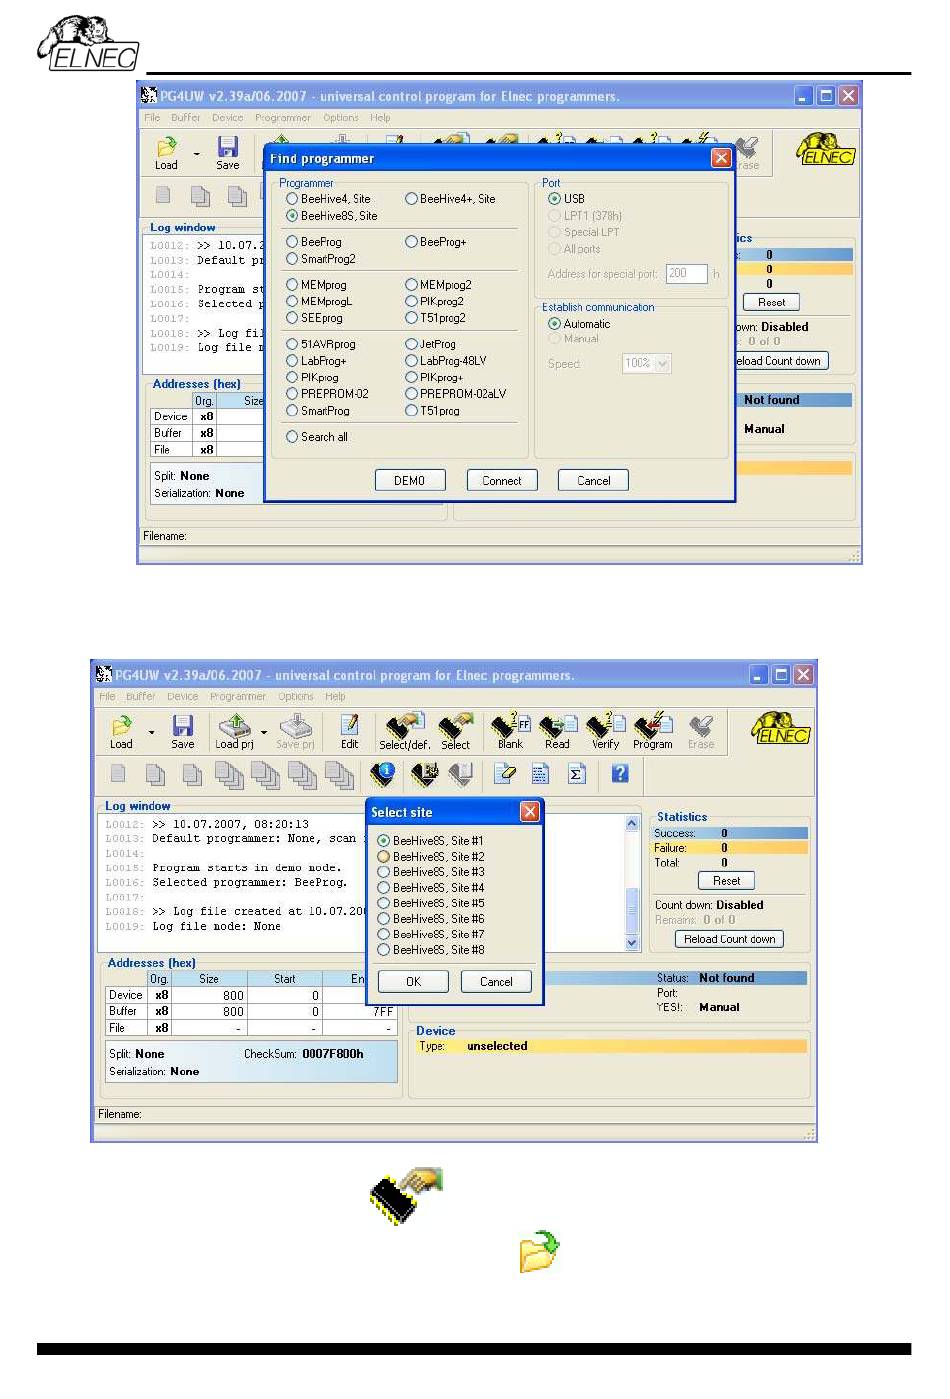The width and height of the screenshot is (950, 1399).
Task: Click the Read device icon
Action: pos(557,731)
